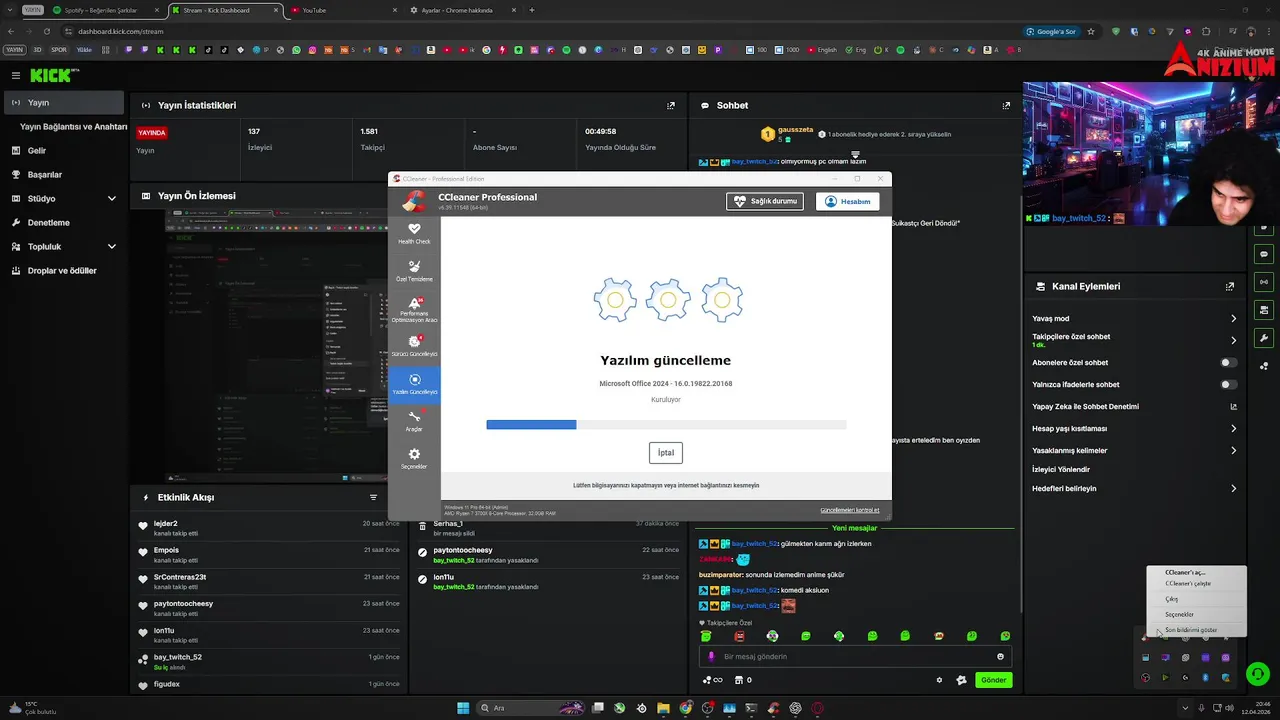Click İzleyici Yönlendir
Image resolution: width=1280 pixels, height=720 pixels.
click(x=1061, y=469)
